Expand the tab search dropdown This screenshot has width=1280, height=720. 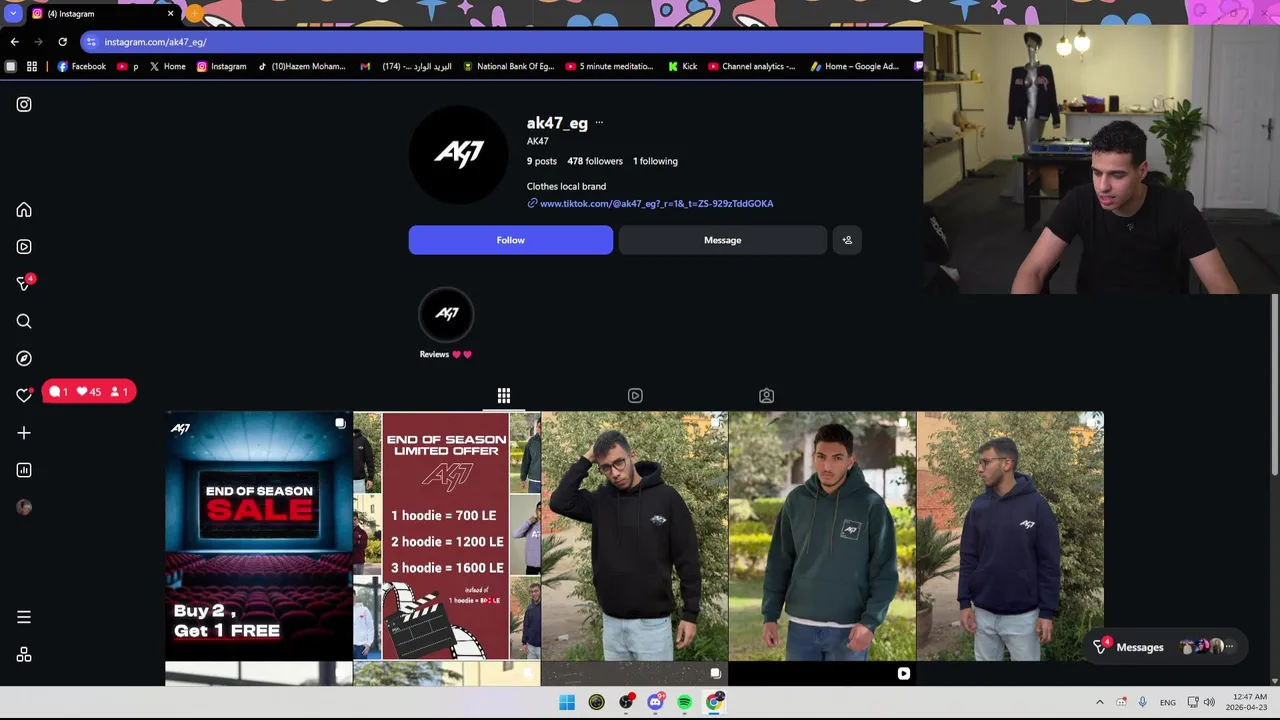pos(12,14)
